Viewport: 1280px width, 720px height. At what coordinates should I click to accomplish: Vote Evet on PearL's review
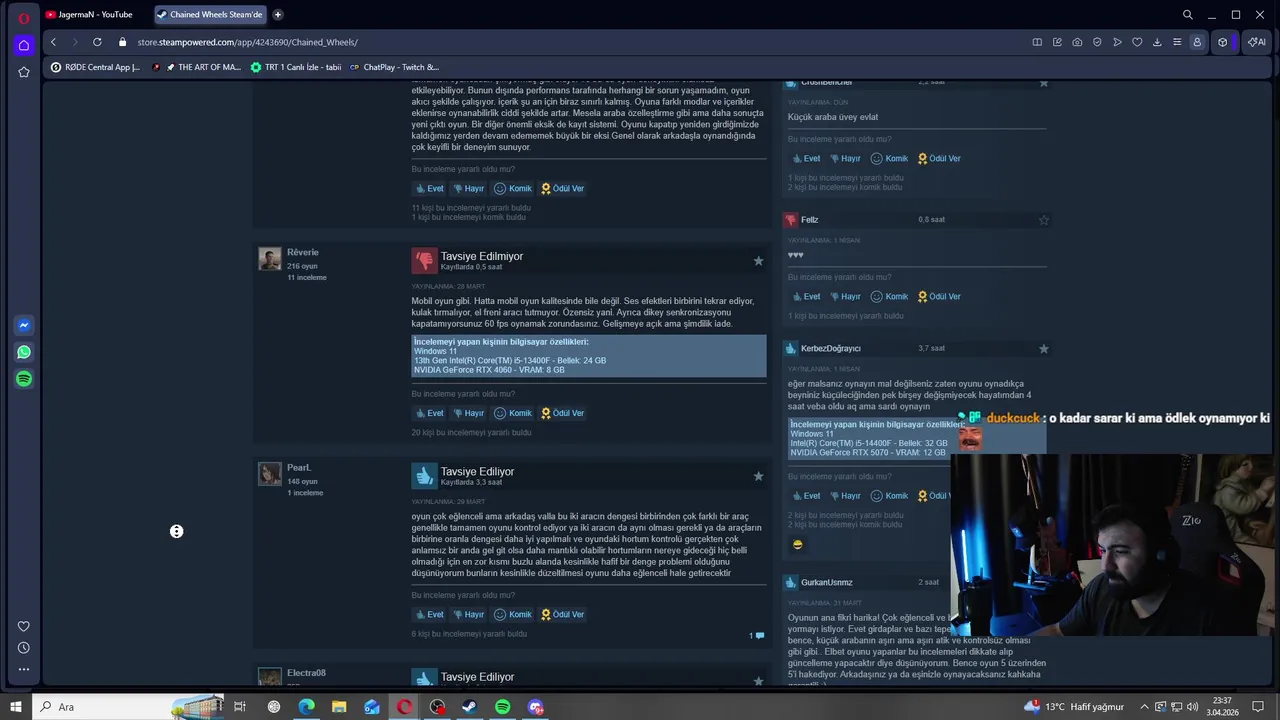coord(430,615)
